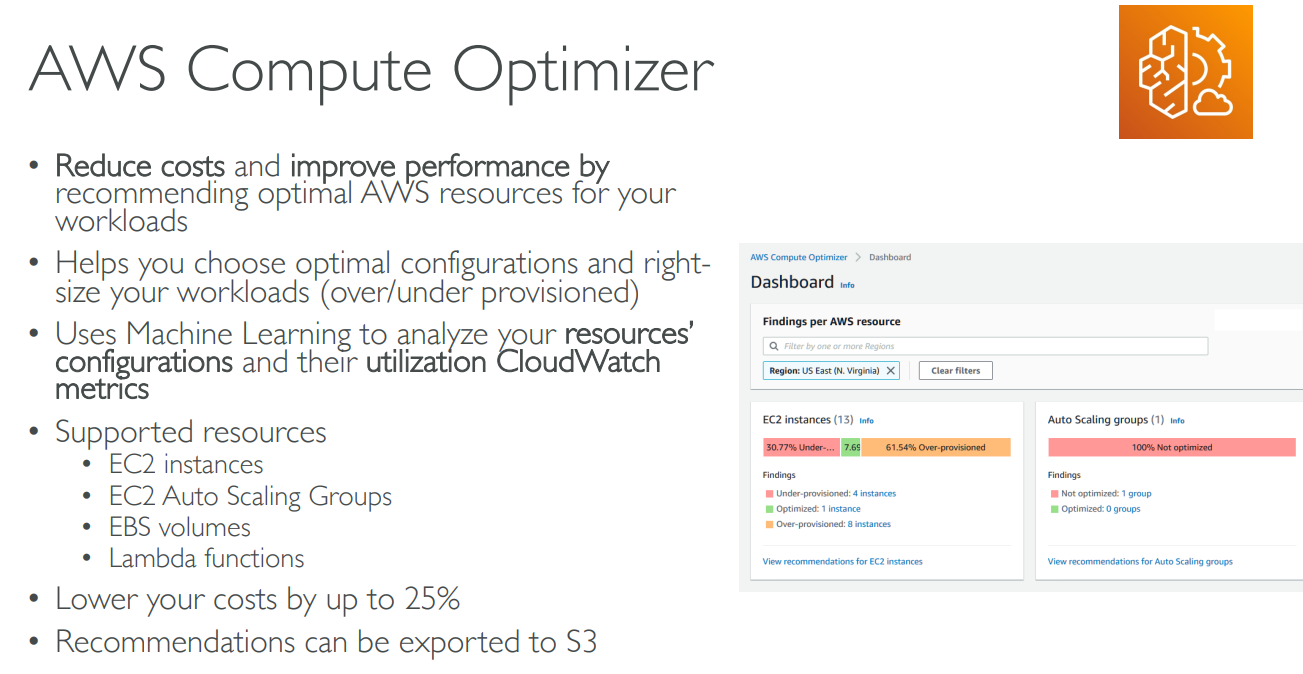Select the red 30.77% Under-provisioned bar segment
Image resolution: width=1303 pixels, height=674 pixels.
800,448
